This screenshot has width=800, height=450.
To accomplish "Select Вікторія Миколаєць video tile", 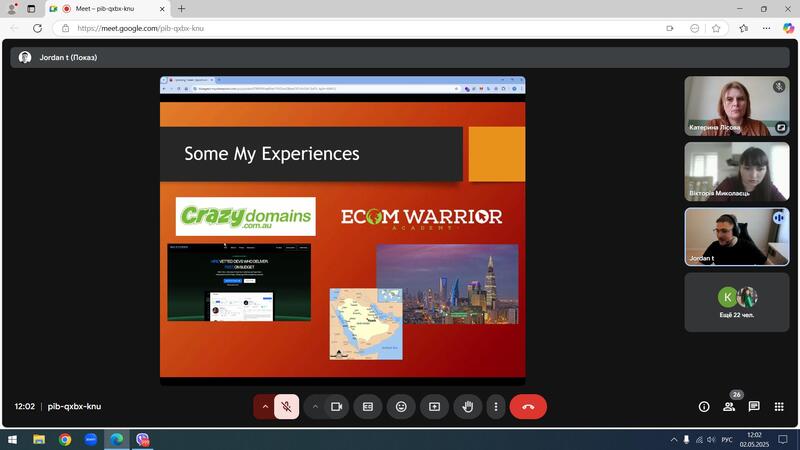I will [x=737, y=171].
